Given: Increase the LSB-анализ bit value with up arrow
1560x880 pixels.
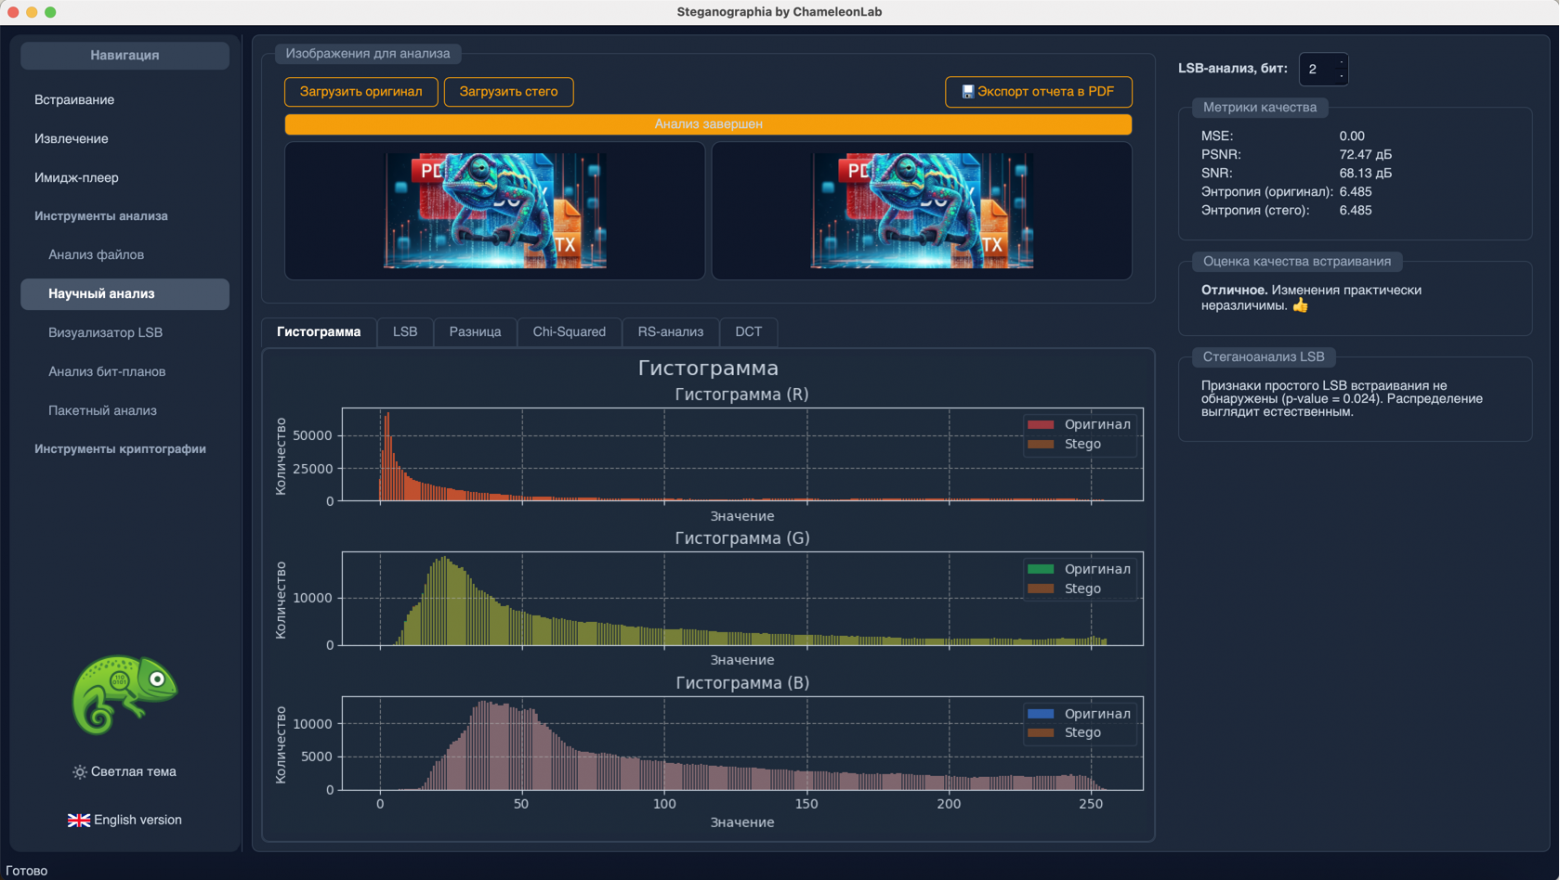Looking at the screenshot, I should pyautogui.click(x=1341, y=63).
